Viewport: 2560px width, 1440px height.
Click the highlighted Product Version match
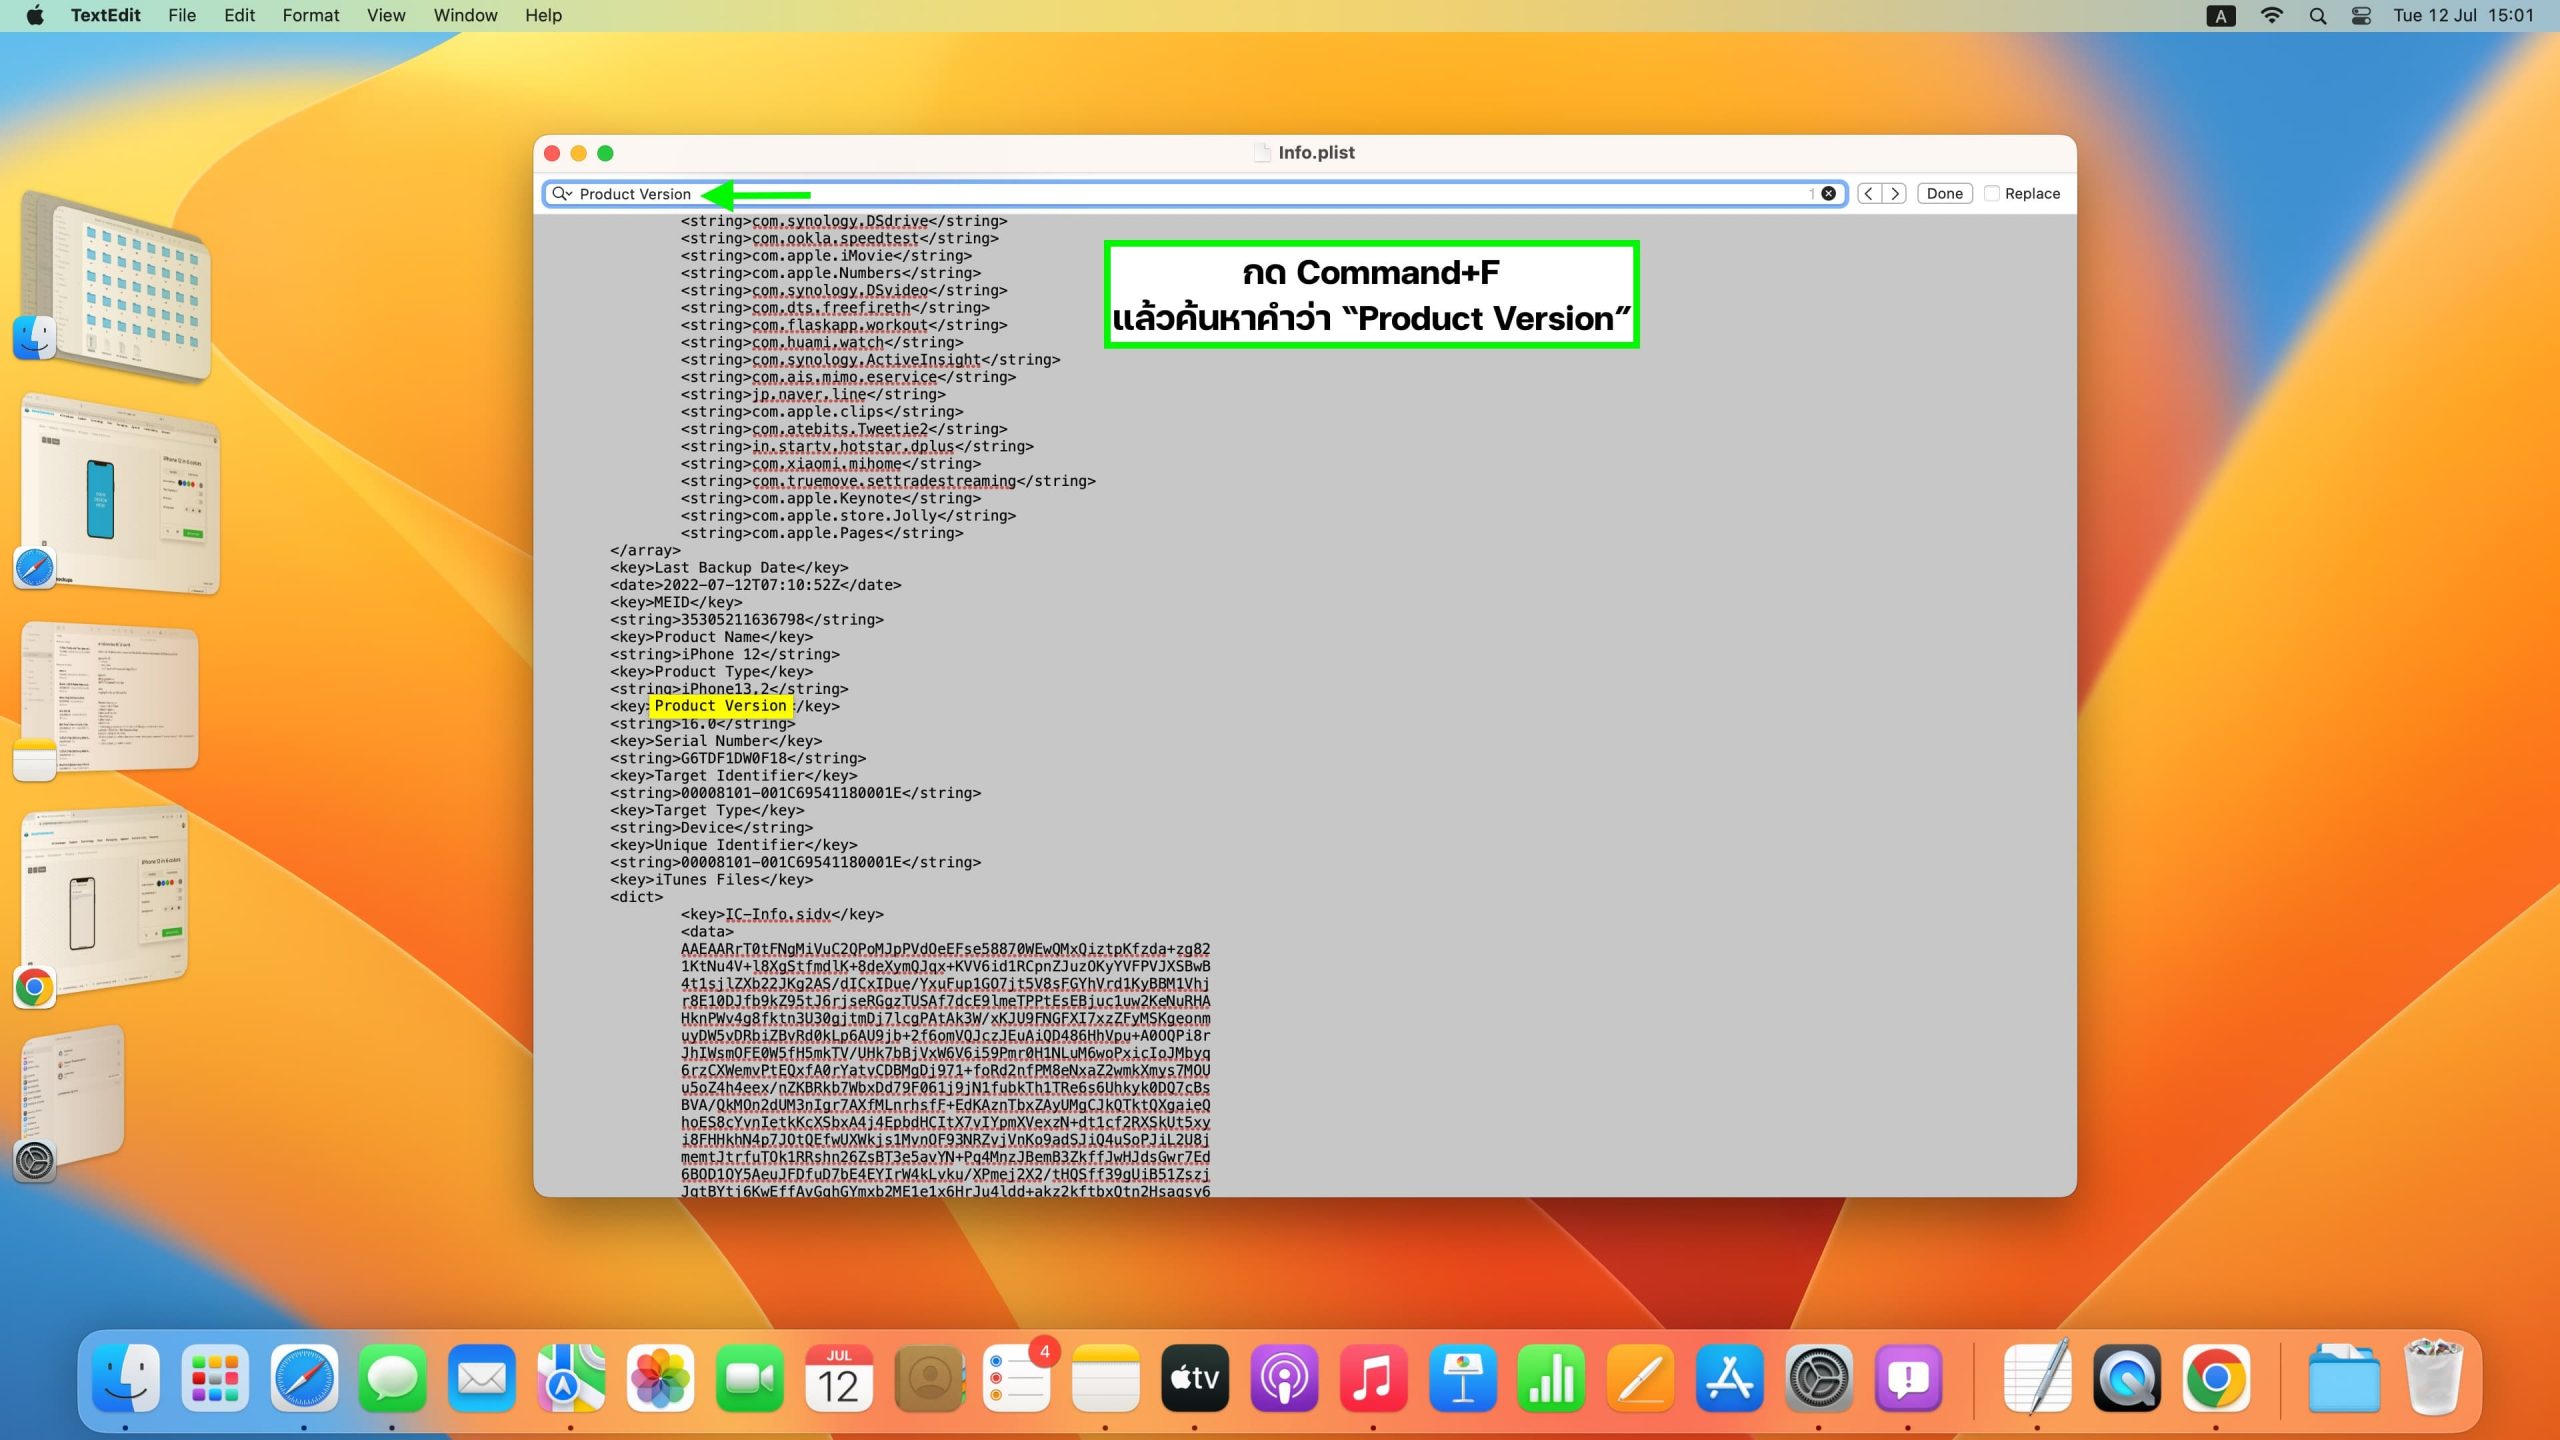720,706
